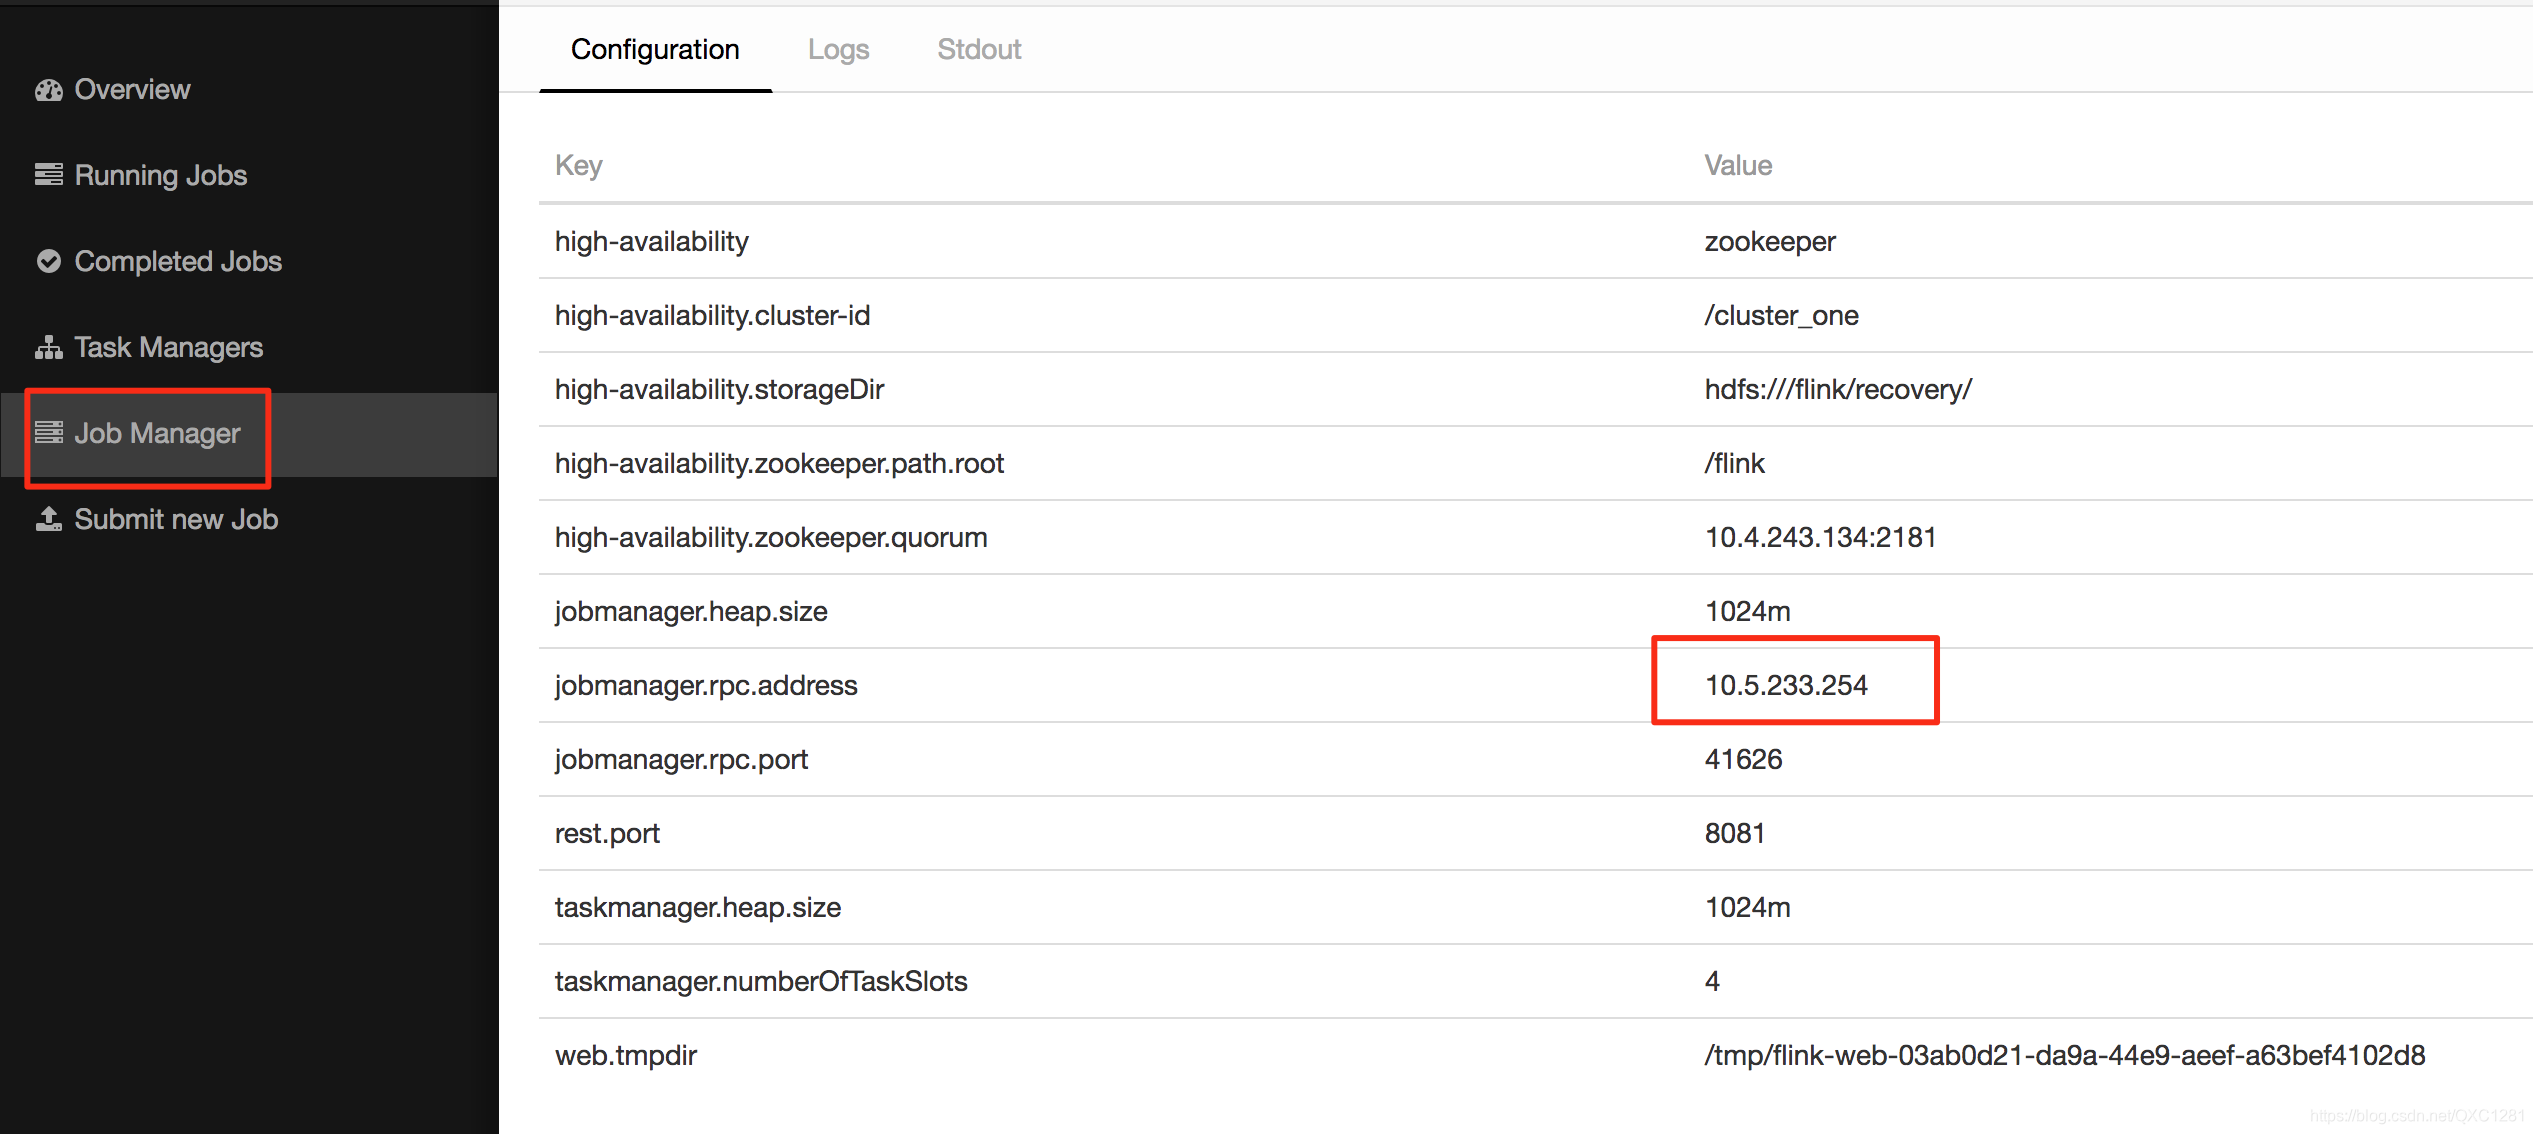The height and width of the screenshot is (1134, 2533).
Task: Click the Key column header
Action: coord(579,166)
